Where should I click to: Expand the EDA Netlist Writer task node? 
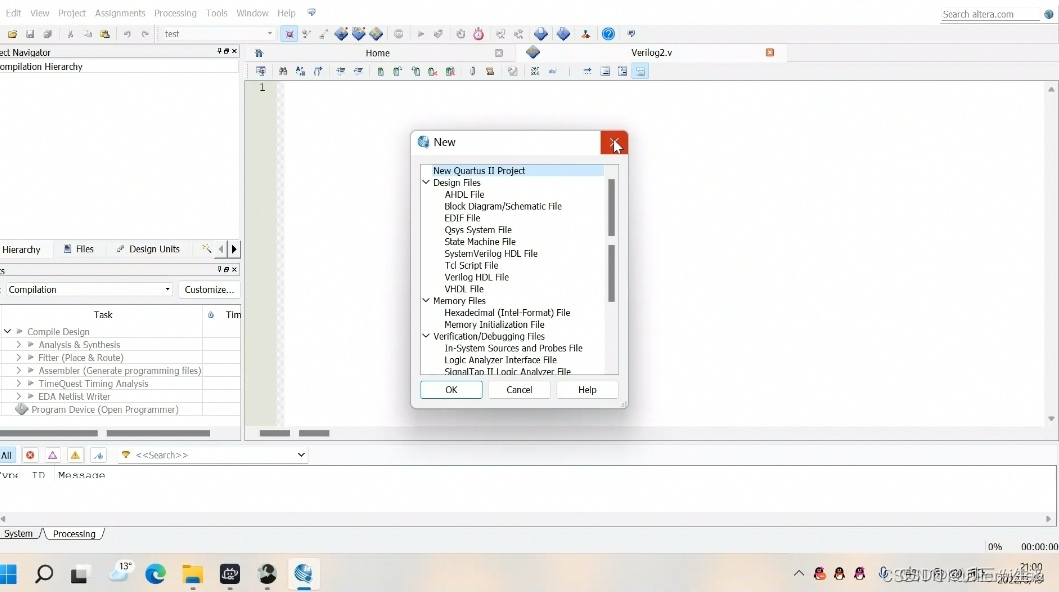click(x=19, y=396)
